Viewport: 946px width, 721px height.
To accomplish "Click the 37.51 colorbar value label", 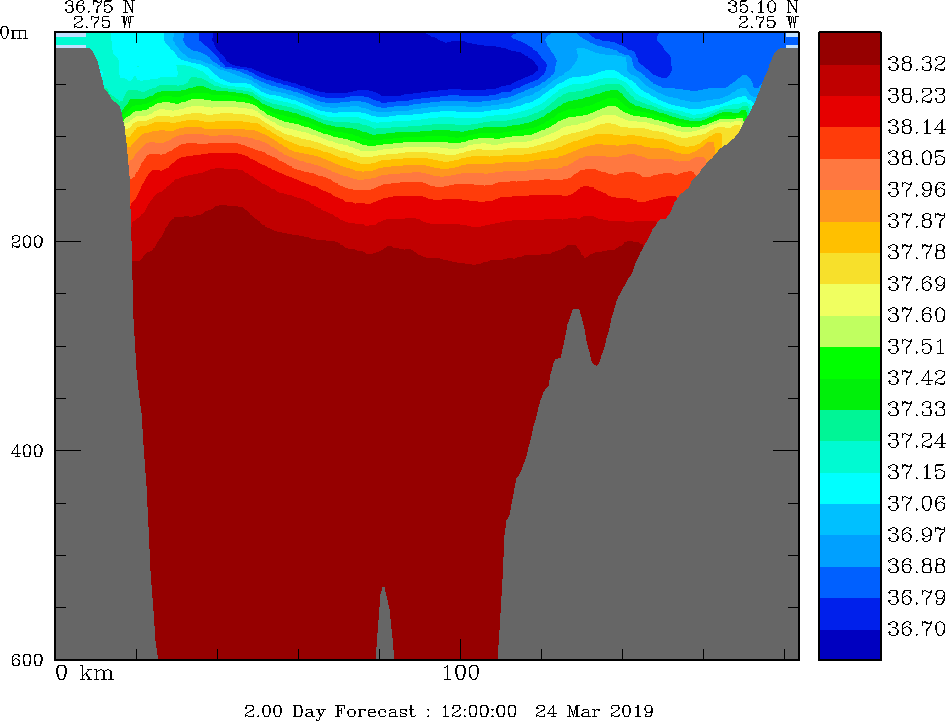I will pyautogui.click(x=916, y=346).
